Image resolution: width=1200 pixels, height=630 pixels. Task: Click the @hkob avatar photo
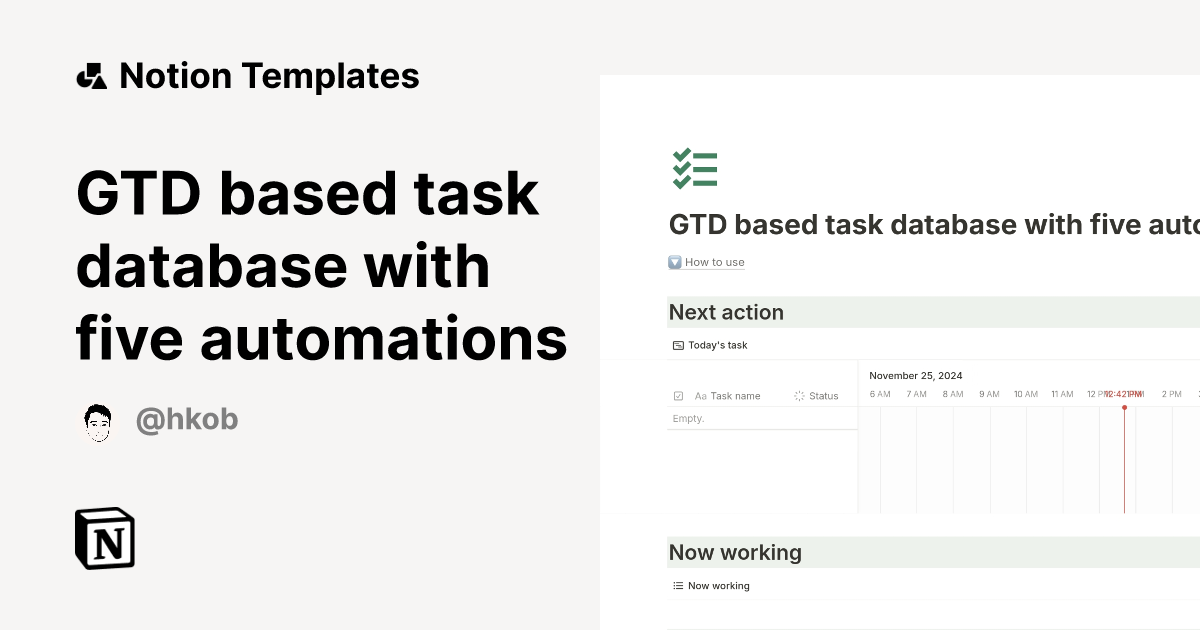[97, 419]
